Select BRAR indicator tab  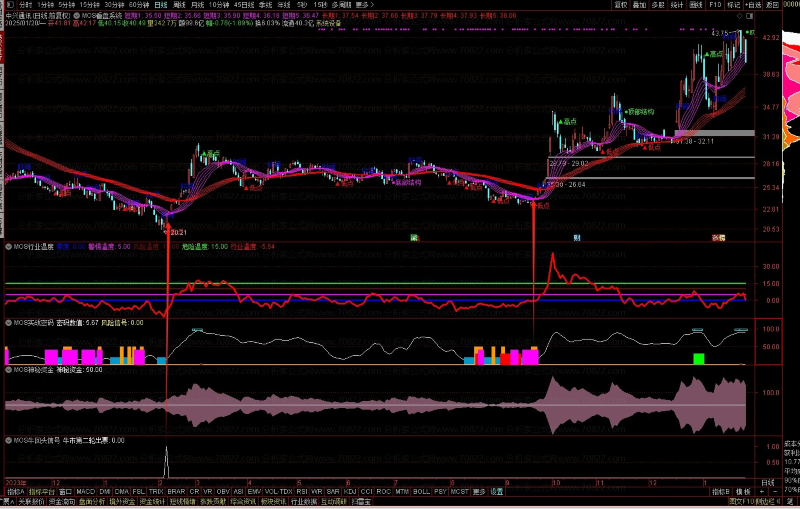point(176,492)
